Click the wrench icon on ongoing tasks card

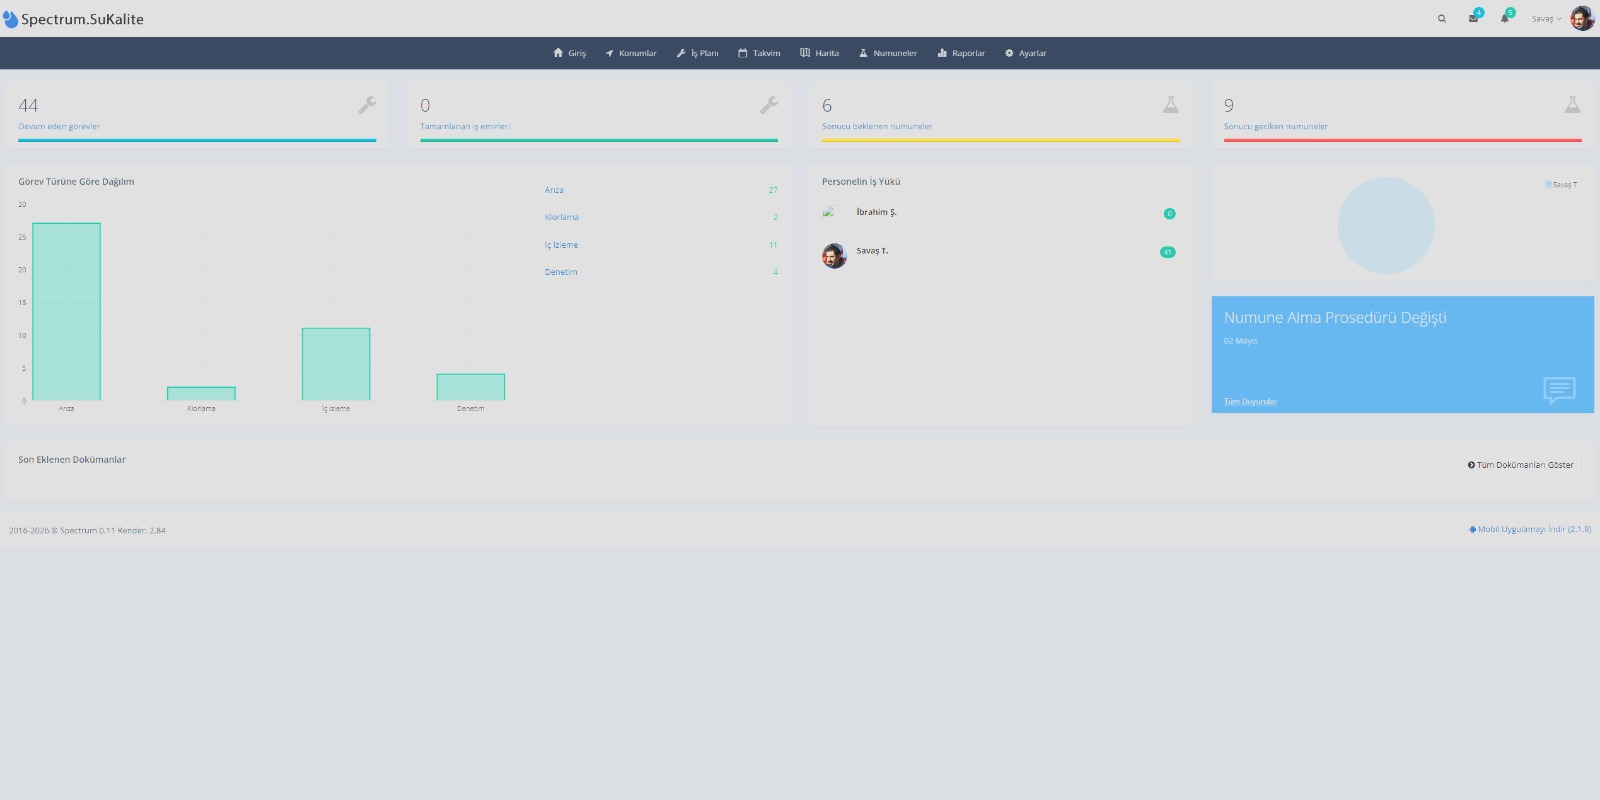[x=367, y=105]
